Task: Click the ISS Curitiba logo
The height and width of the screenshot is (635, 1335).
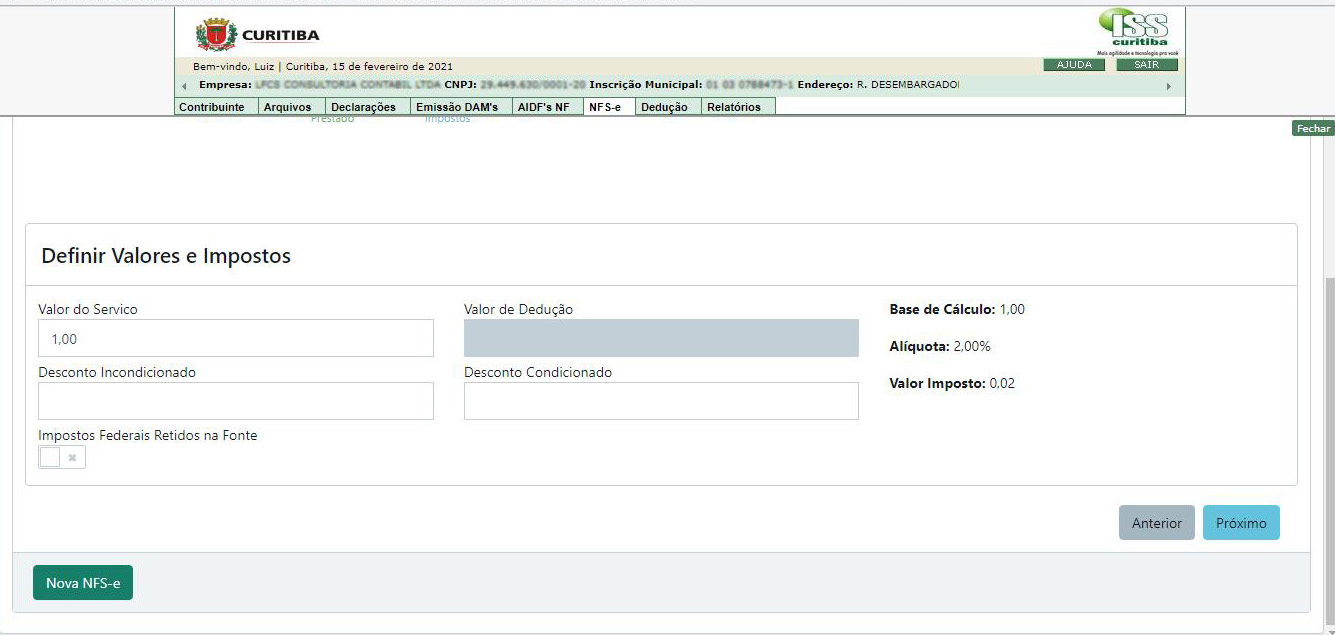Action: (1138, 30)
